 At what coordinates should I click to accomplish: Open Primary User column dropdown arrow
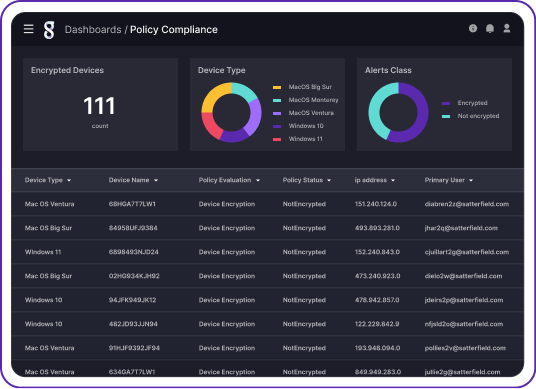[471, 180]
